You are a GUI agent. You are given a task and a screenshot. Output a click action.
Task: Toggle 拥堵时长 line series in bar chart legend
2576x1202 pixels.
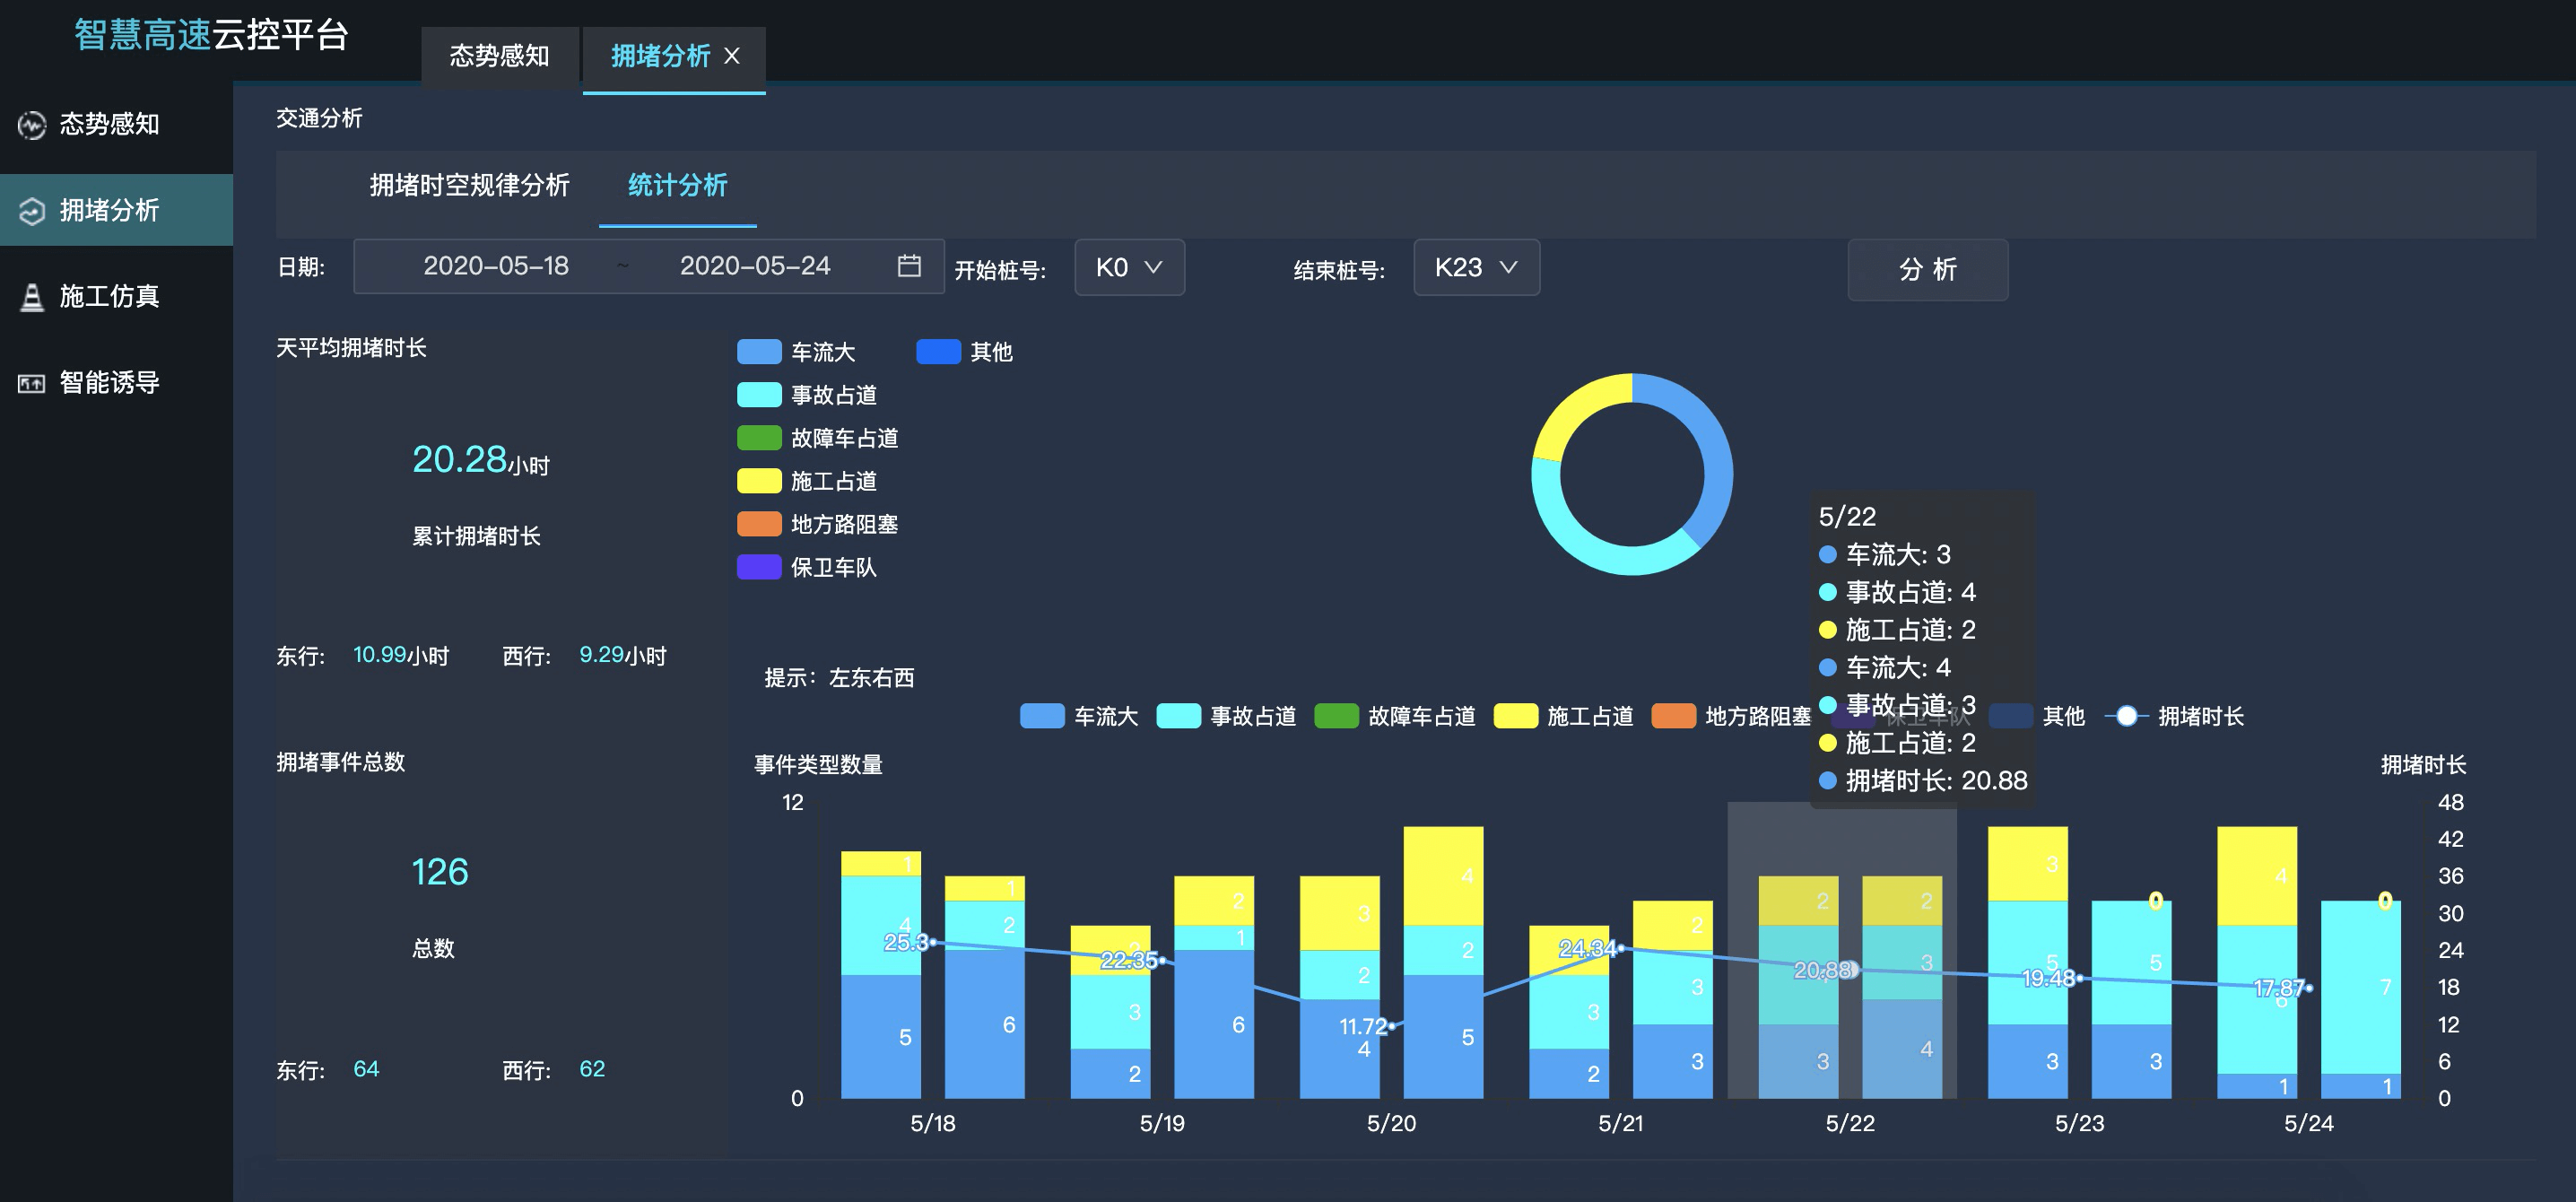coord(2175,716)
